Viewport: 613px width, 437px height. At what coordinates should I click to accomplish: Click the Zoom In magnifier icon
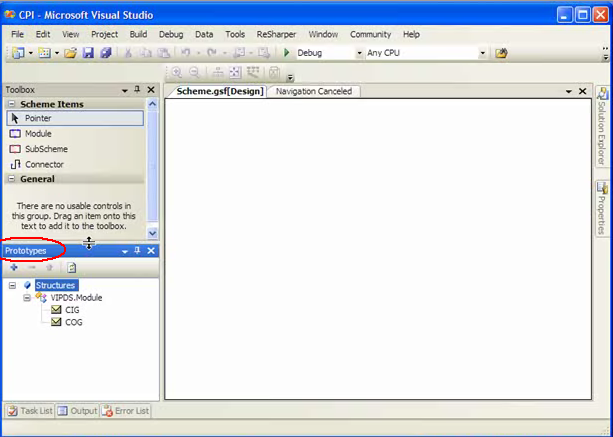(176, 72)
